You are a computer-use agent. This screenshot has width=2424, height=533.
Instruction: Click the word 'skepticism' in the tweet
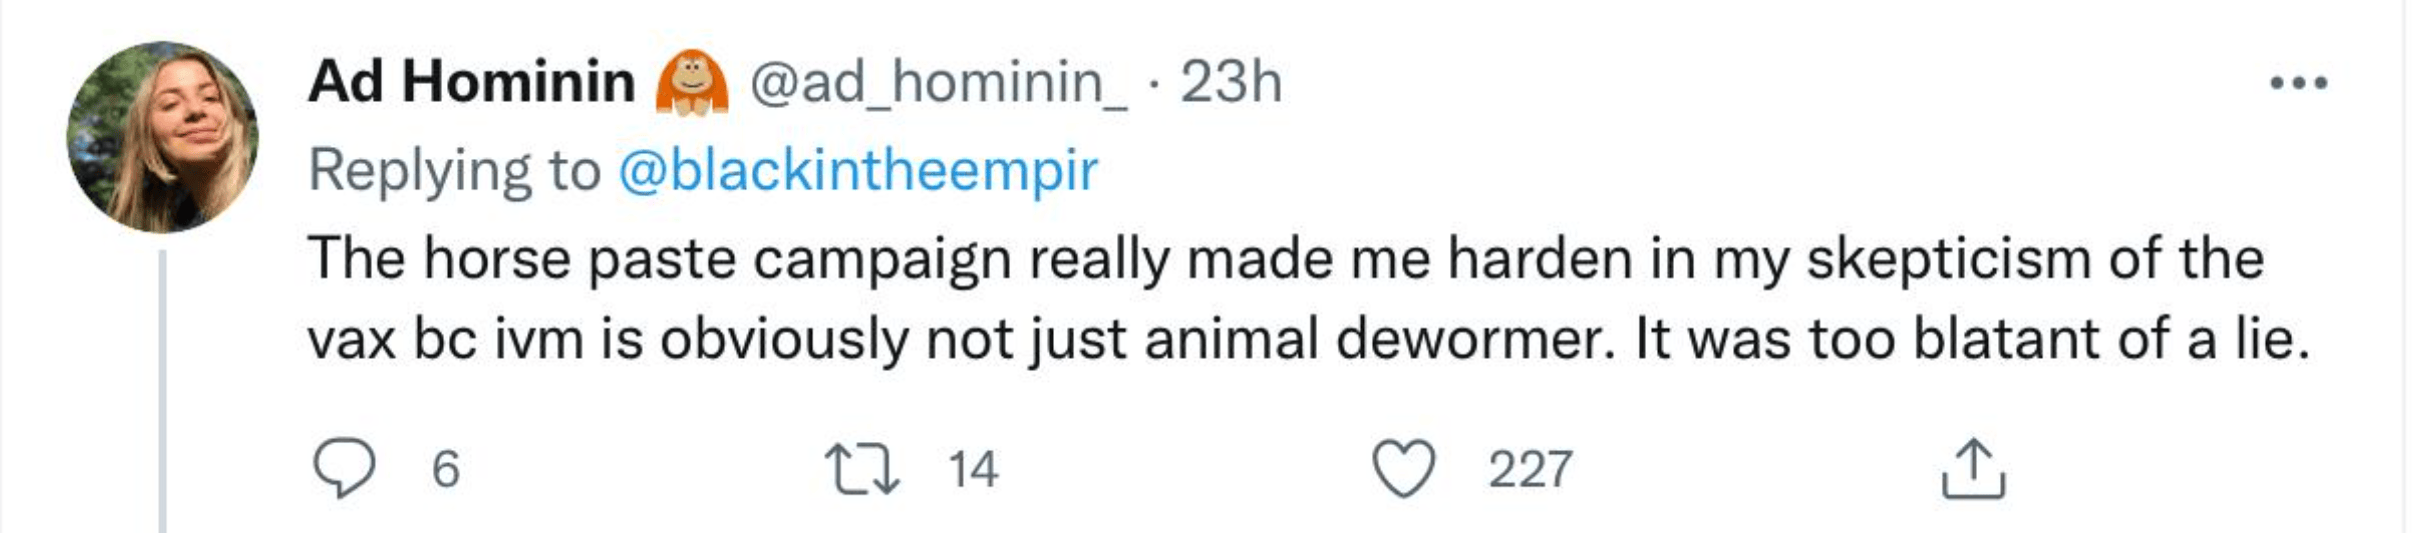(x=1949, y=259)
